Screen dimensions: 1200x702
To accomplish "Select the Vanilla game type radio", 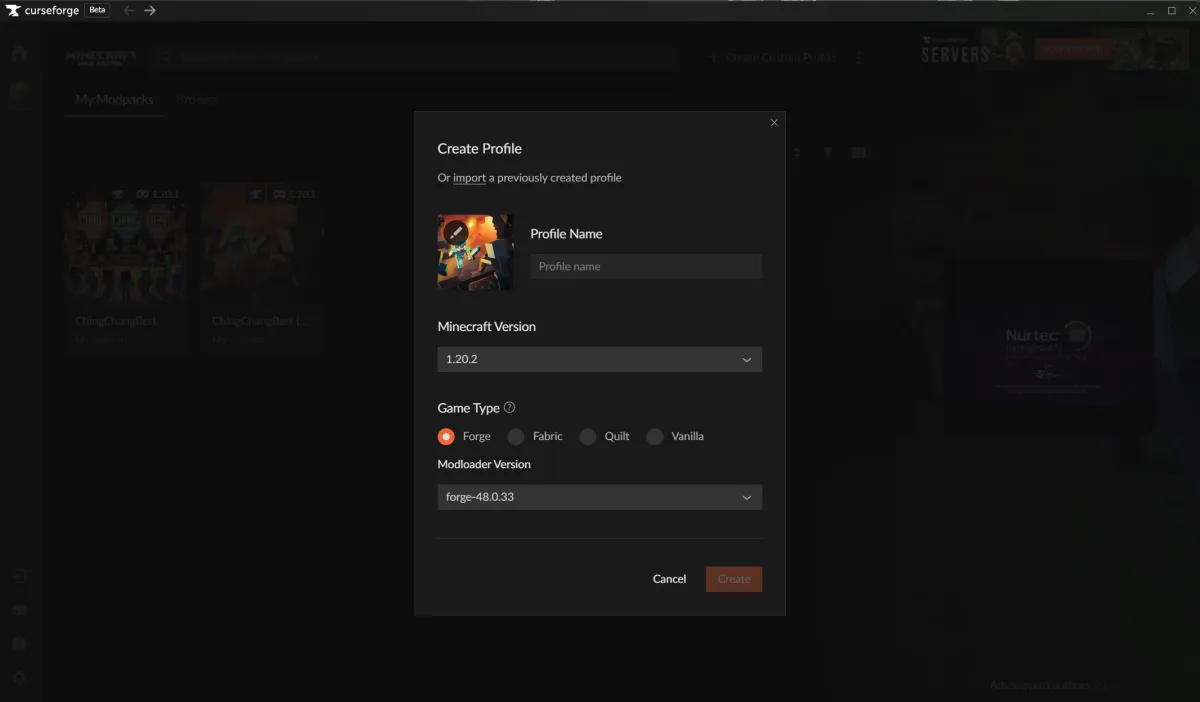I will [655, 437].
